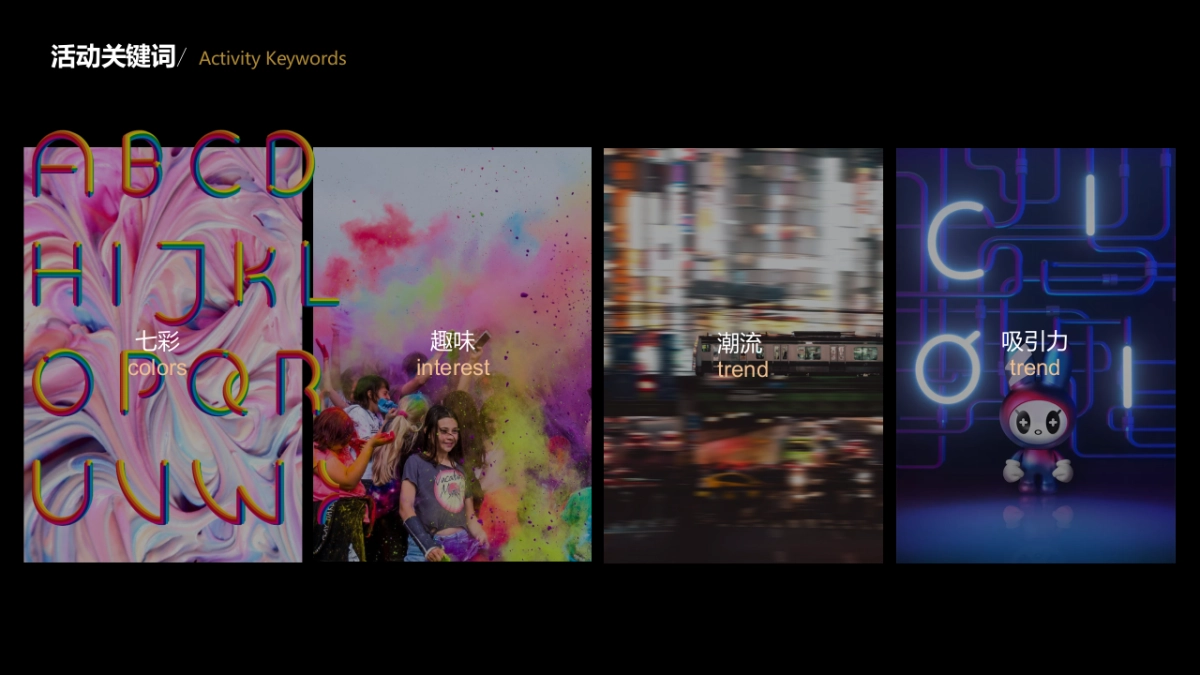Click the train in the city photo
This screenshot has height=675, width=1200.
tap(790, 352)
